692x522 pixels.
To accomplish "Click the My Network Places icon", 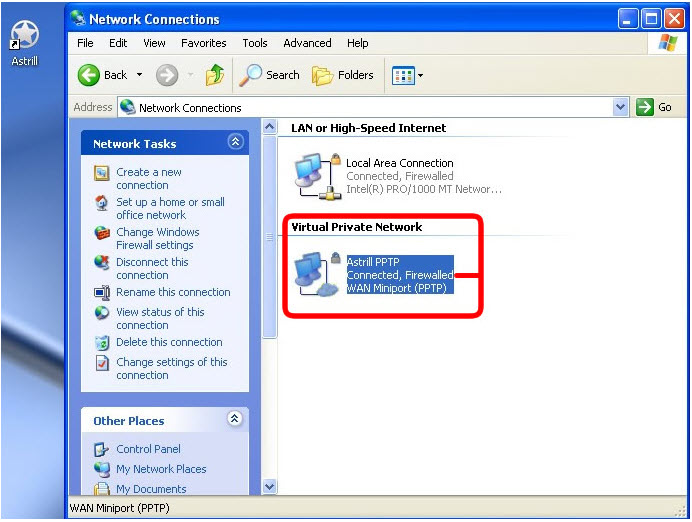I will (x=102, y=469).
